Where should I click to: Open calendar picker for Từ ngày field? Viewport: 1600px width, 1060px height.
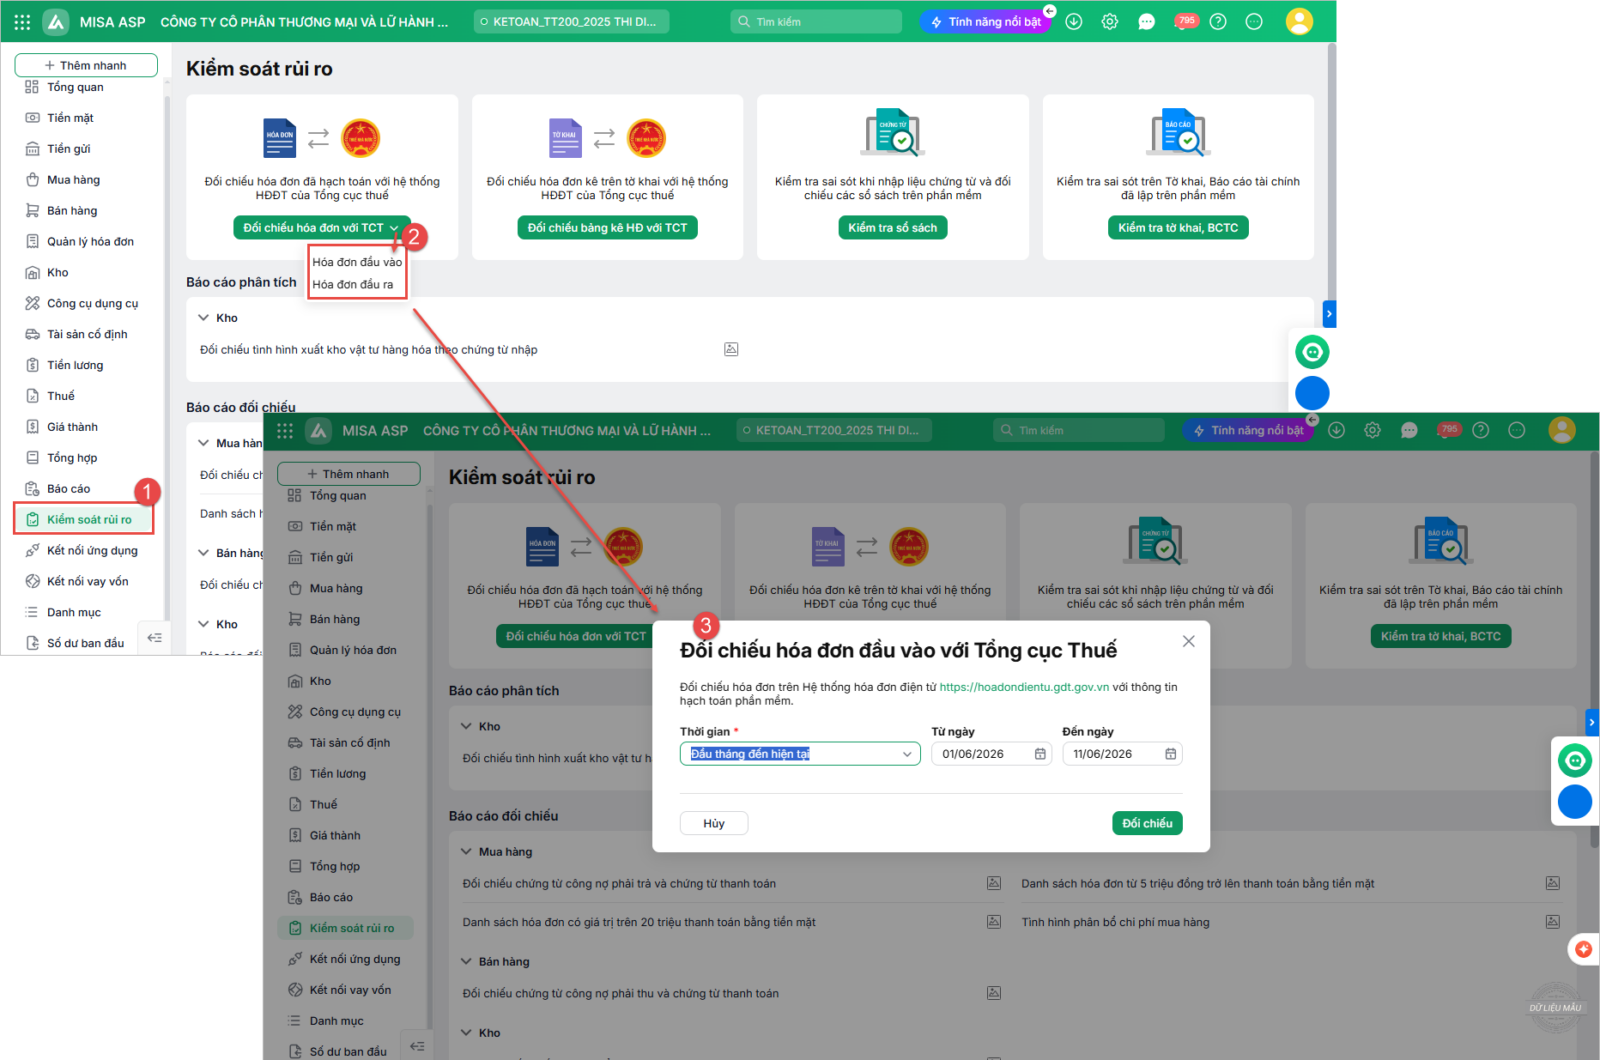1040,754
